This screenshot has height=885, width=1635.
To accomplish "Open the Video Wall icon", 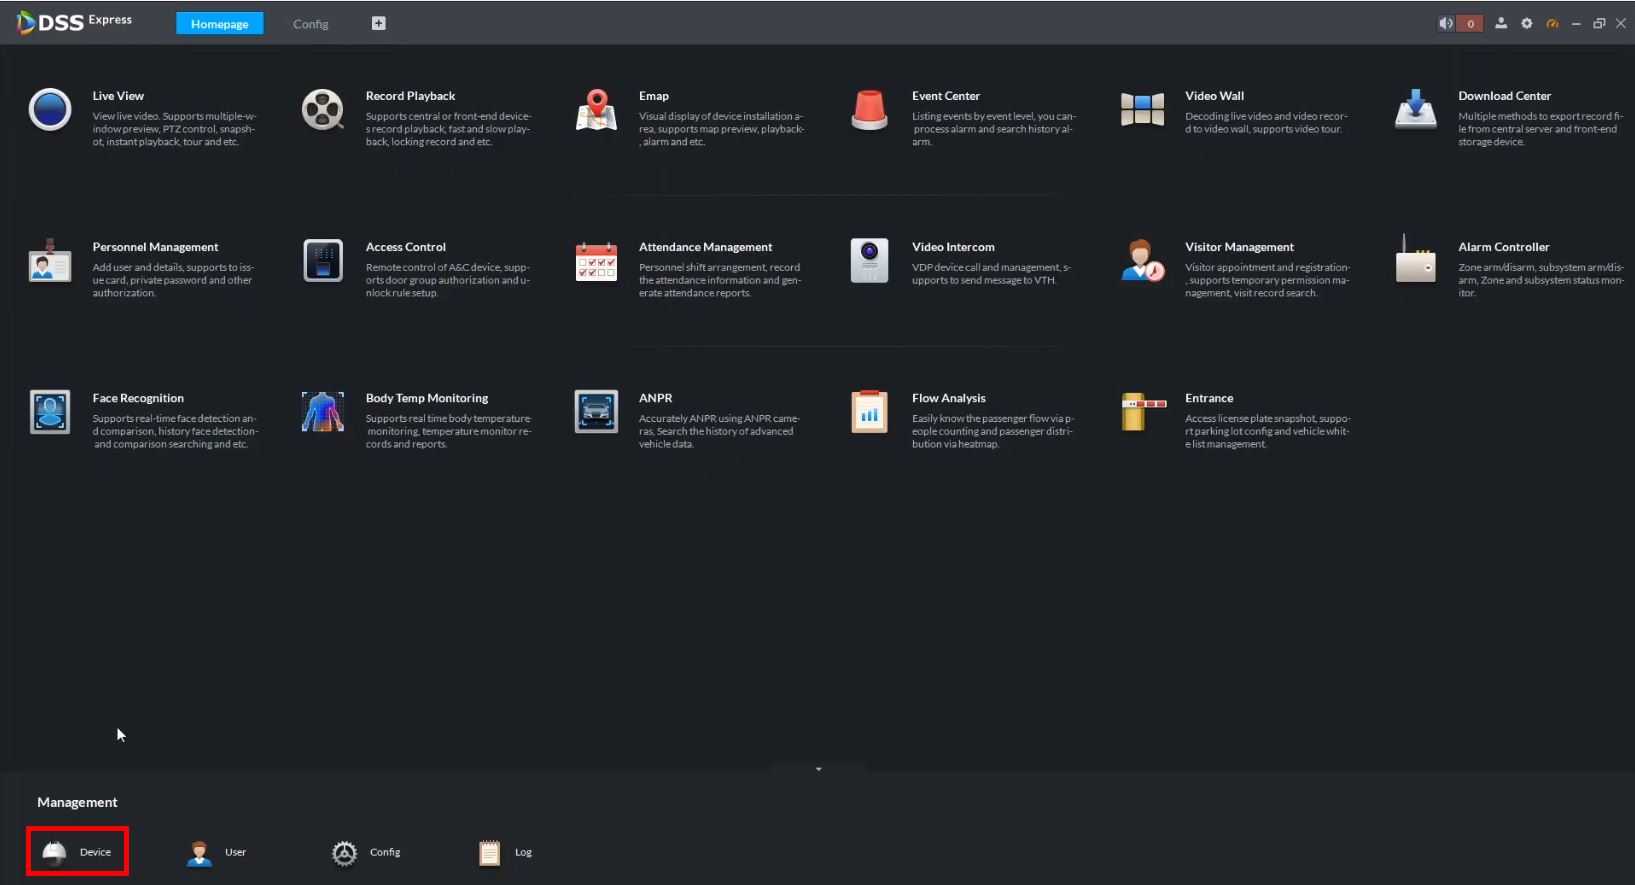I will click(x=1142, y=110).
